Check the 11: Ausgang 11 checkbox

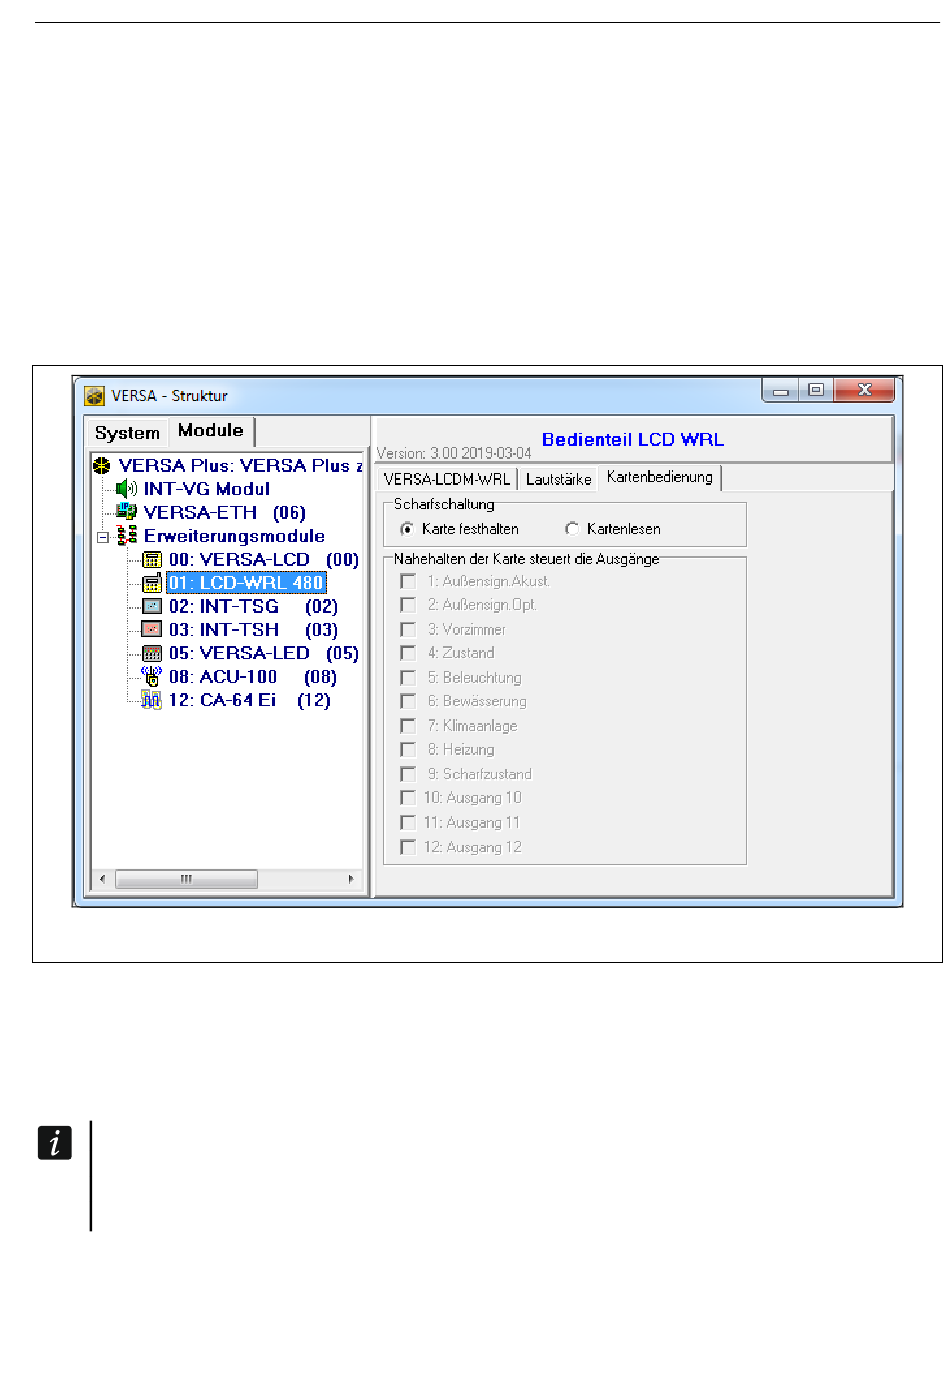coord(408,823)
